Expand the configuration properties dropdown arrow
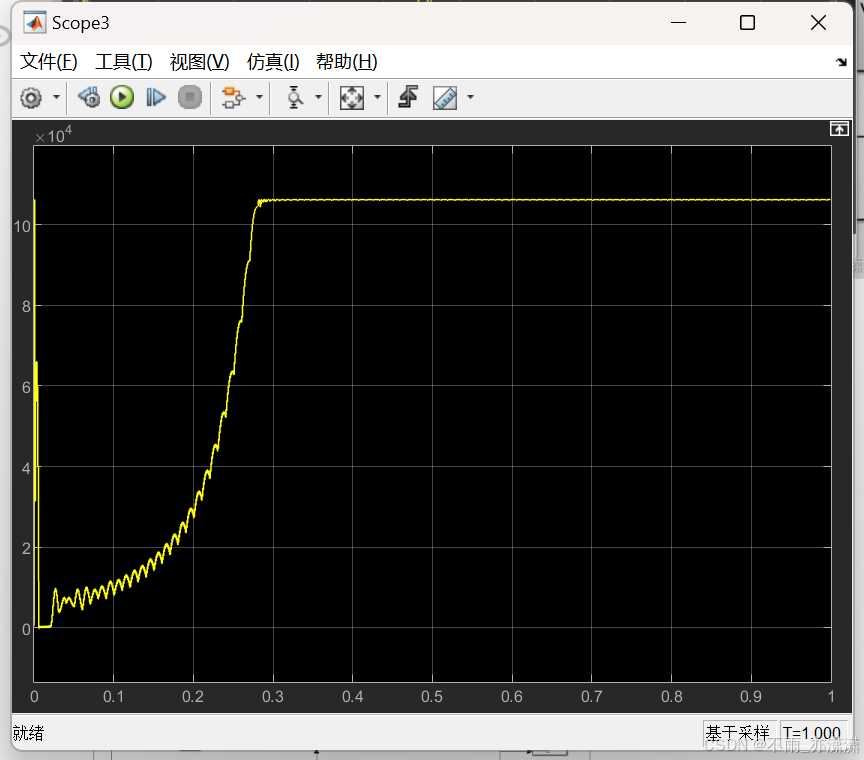This screenshot has width=864, height=760. [56, 98]
